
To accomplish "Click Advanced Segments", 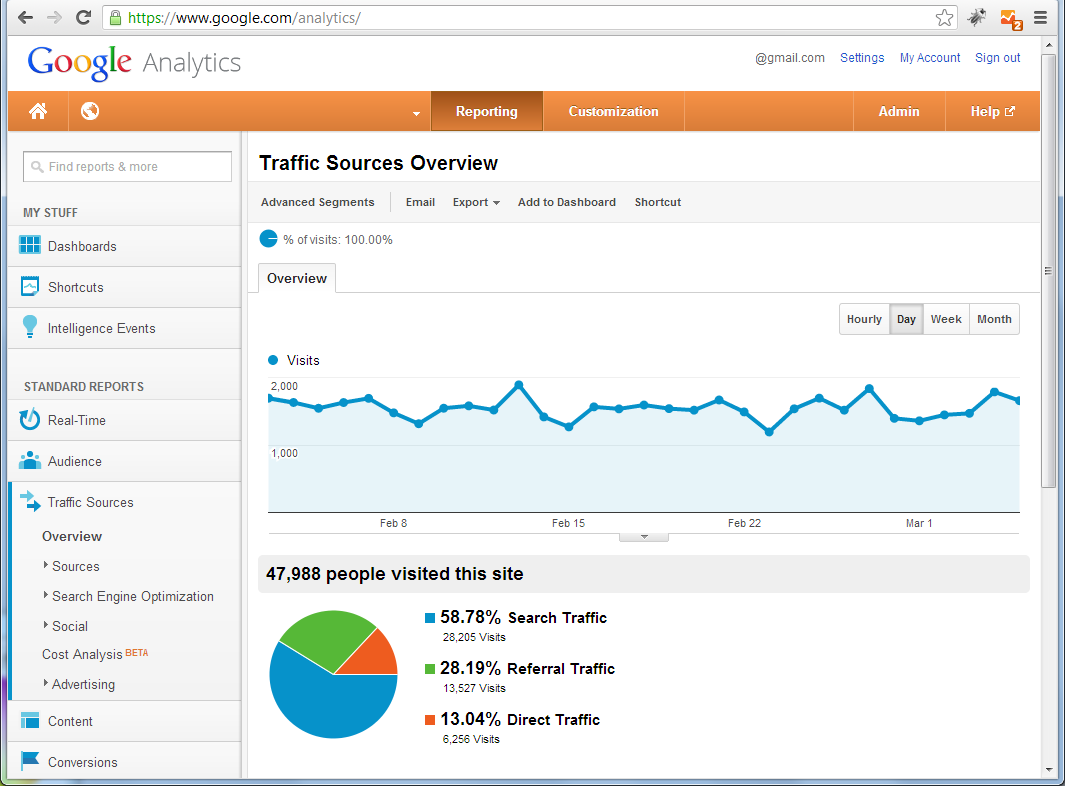I will tap(317, 202).
